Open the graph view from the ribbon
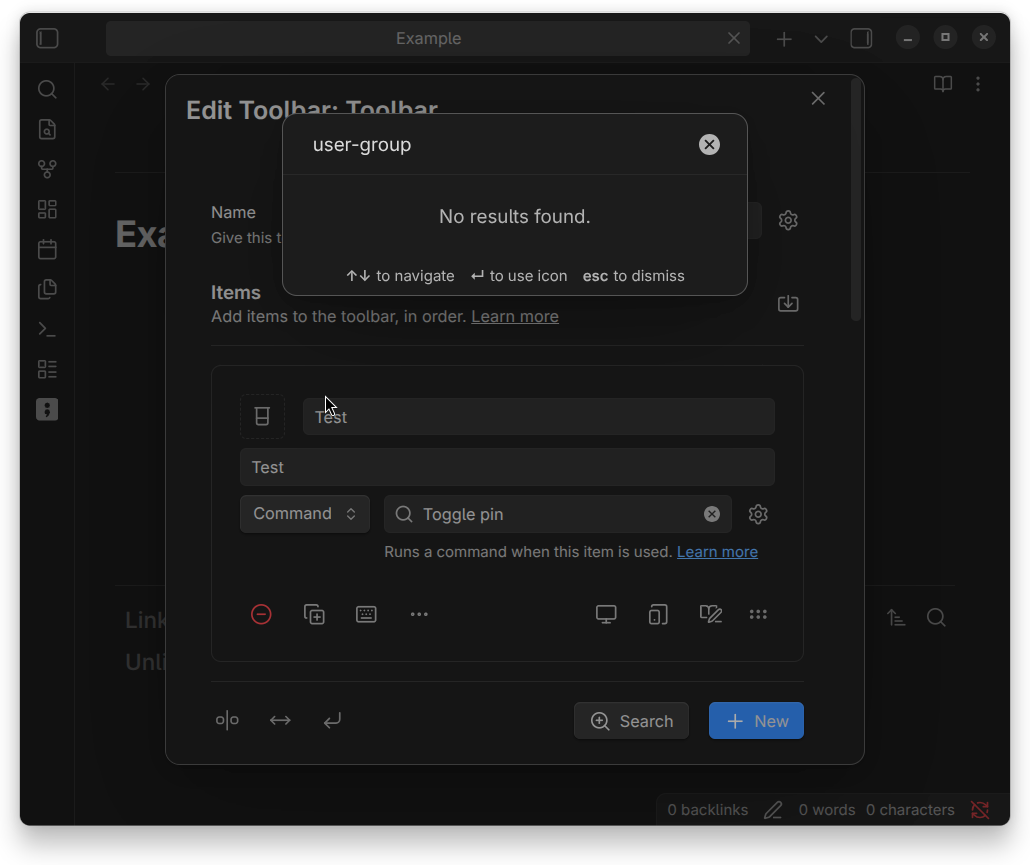The height and width of the screenshot is (865, 1030). click(47, 169)
